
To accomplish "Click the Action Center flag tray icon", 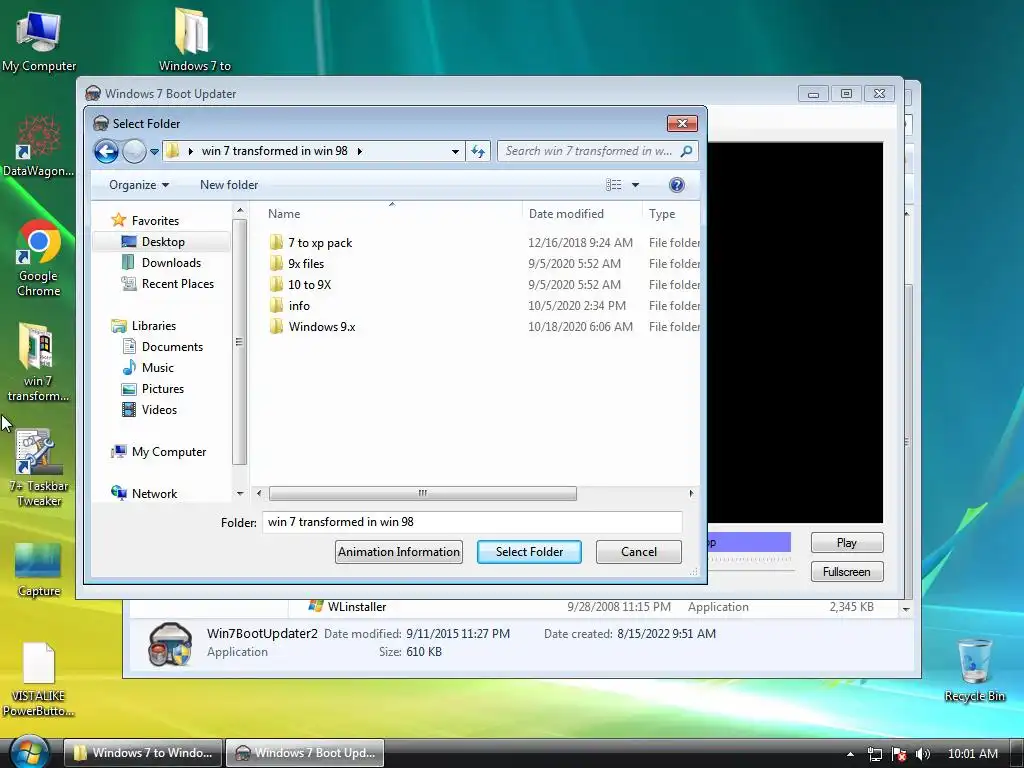I will coord(899,754).
